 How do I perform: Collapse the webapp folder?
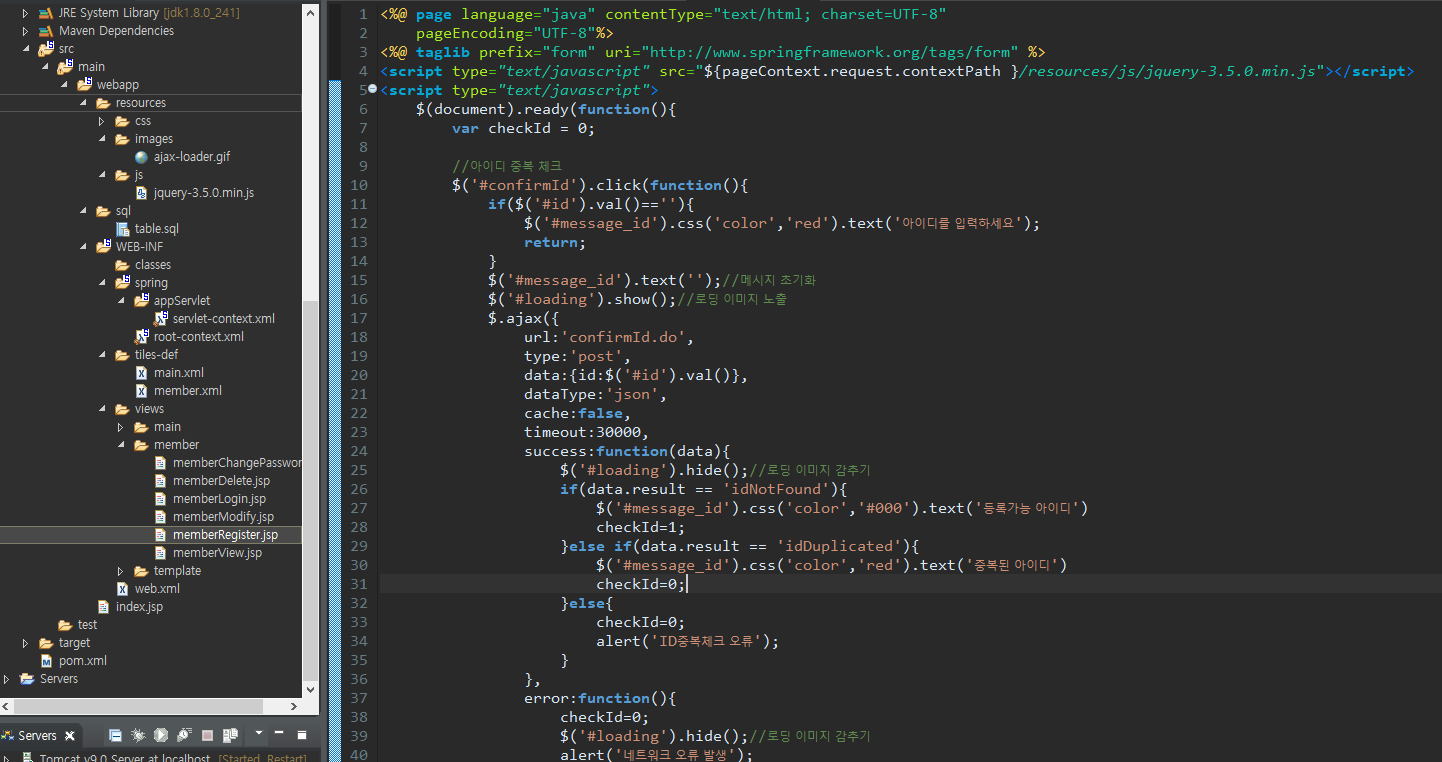[x=63, y=85]
